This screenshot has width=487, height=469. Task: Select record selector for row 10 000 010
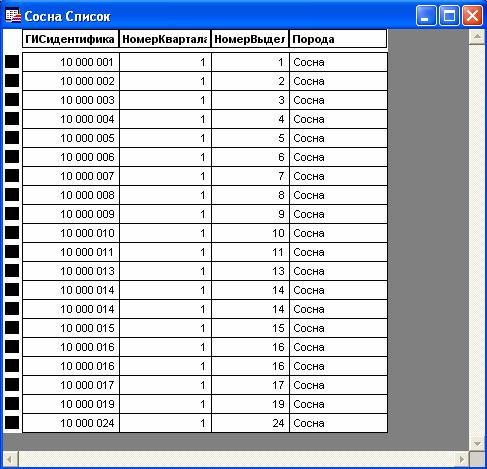pos(12,233)
